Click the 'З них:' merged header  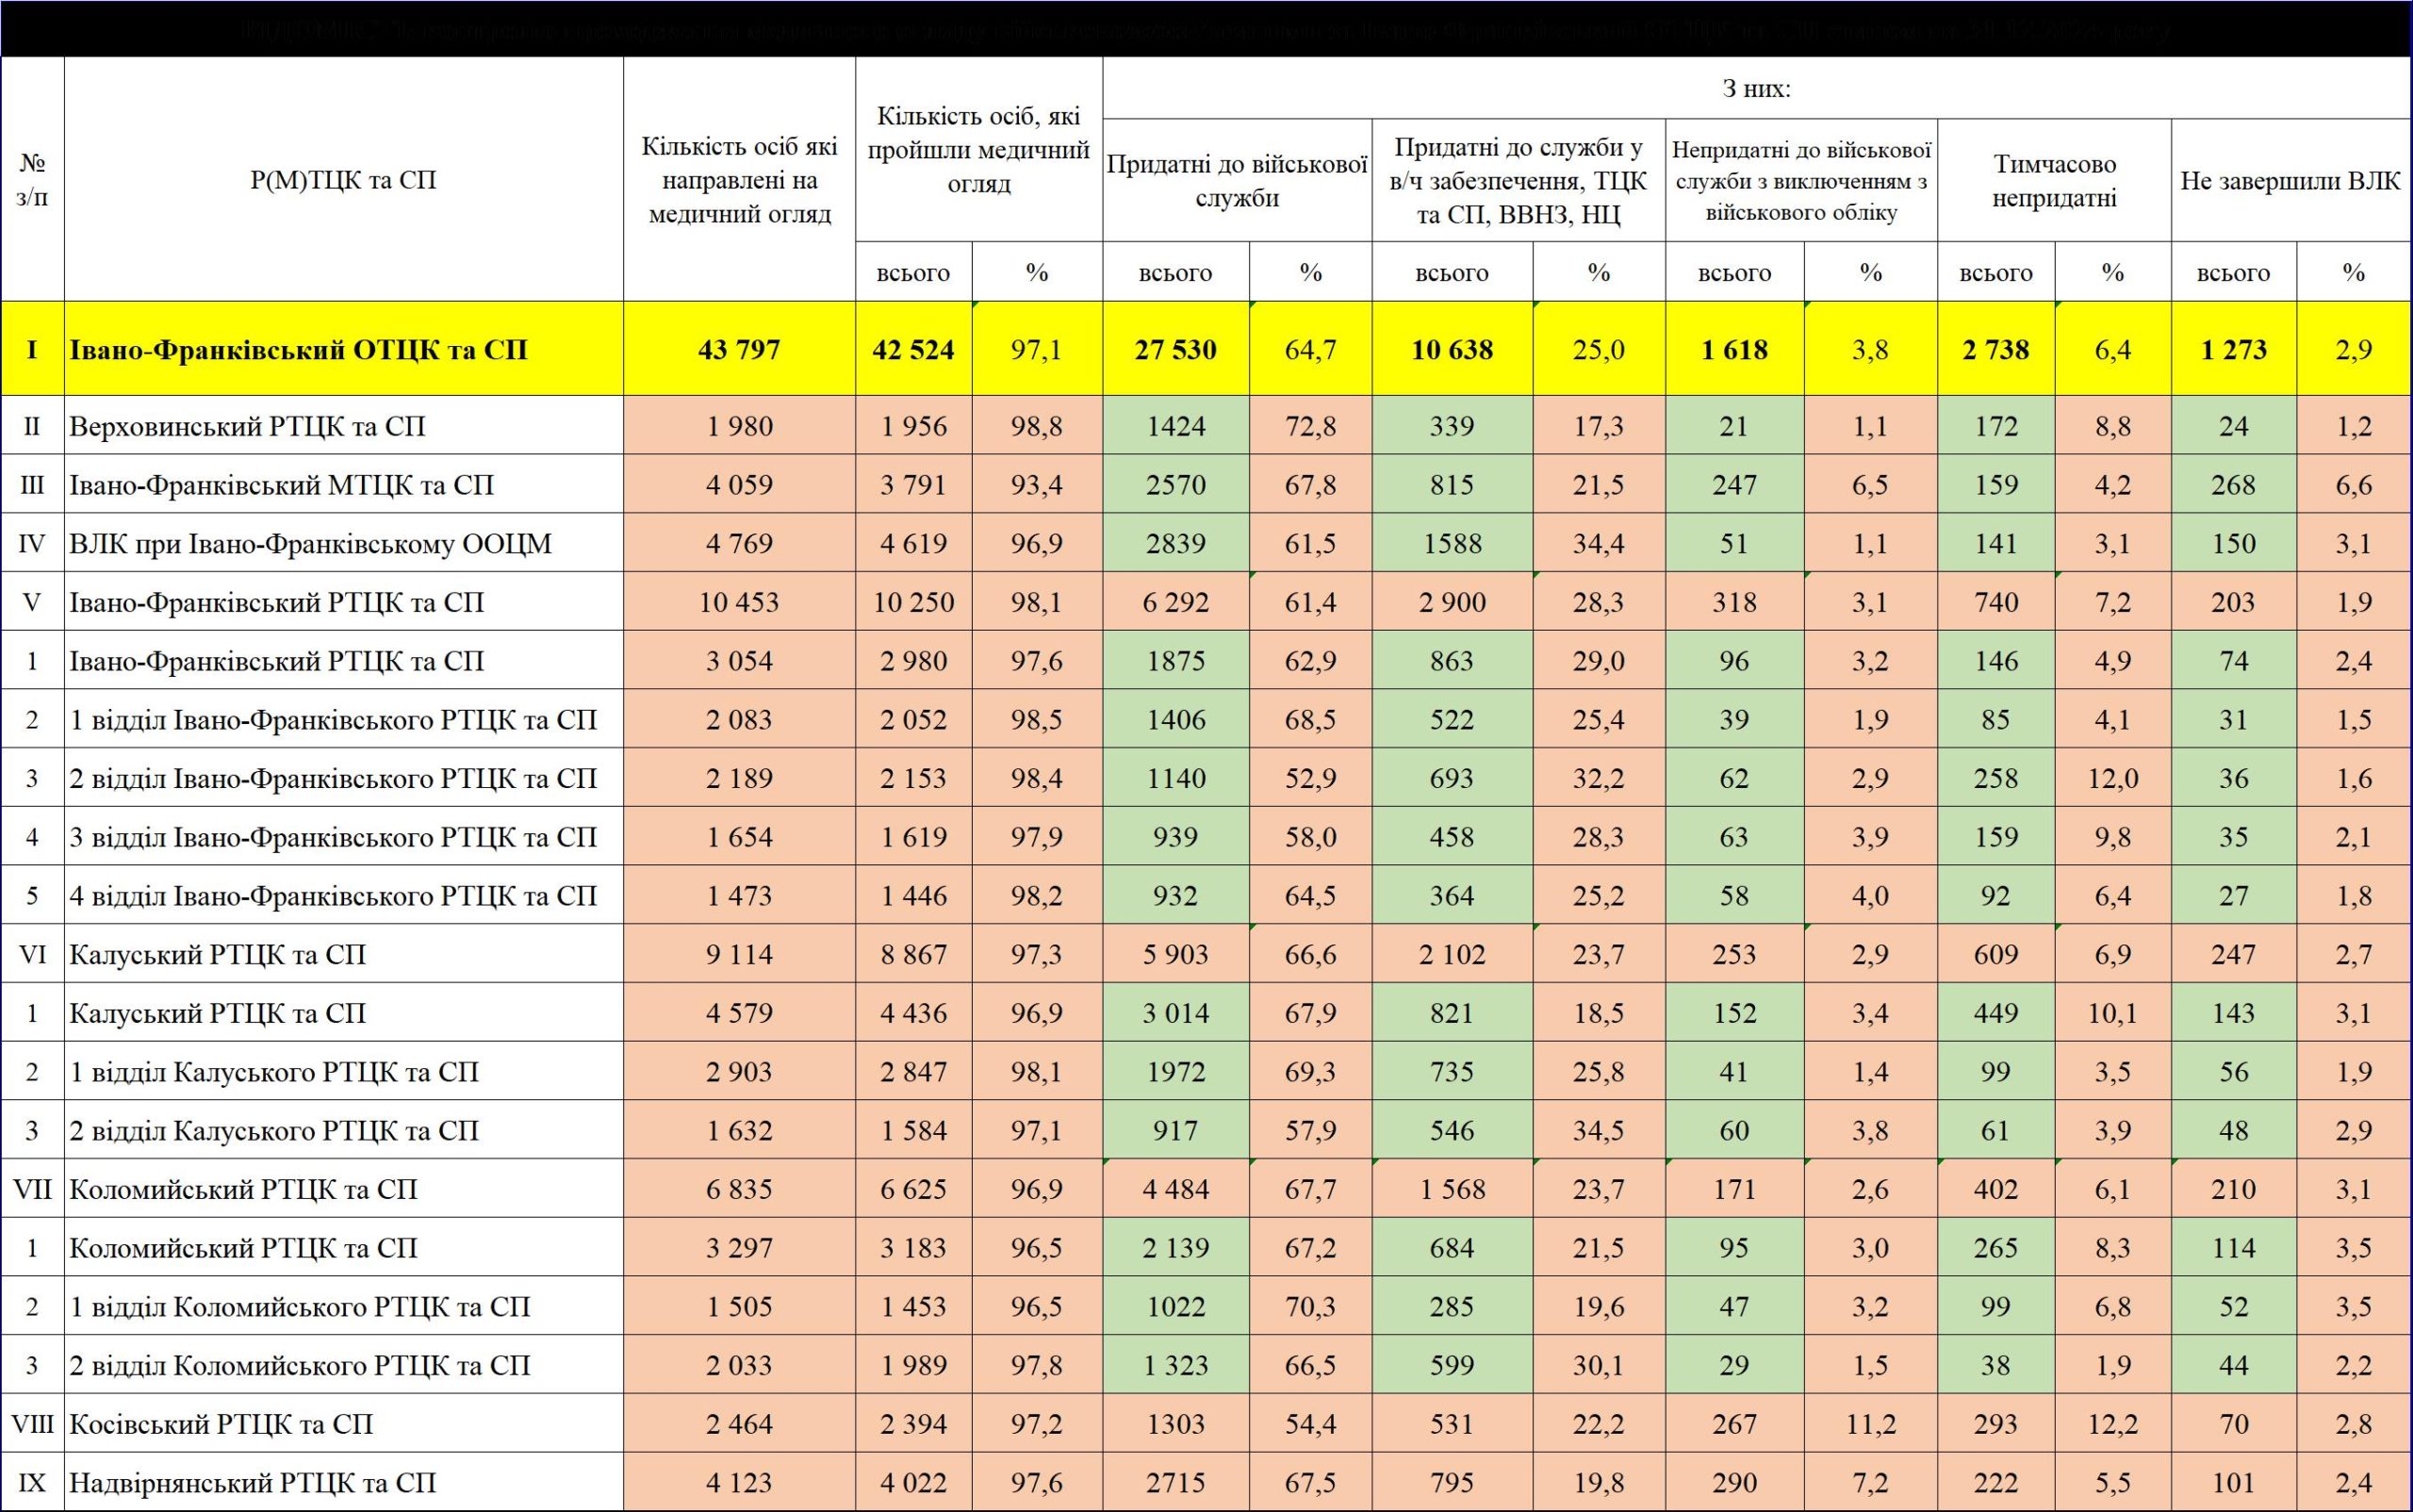pyautogui.click(x=1756, y=89)
